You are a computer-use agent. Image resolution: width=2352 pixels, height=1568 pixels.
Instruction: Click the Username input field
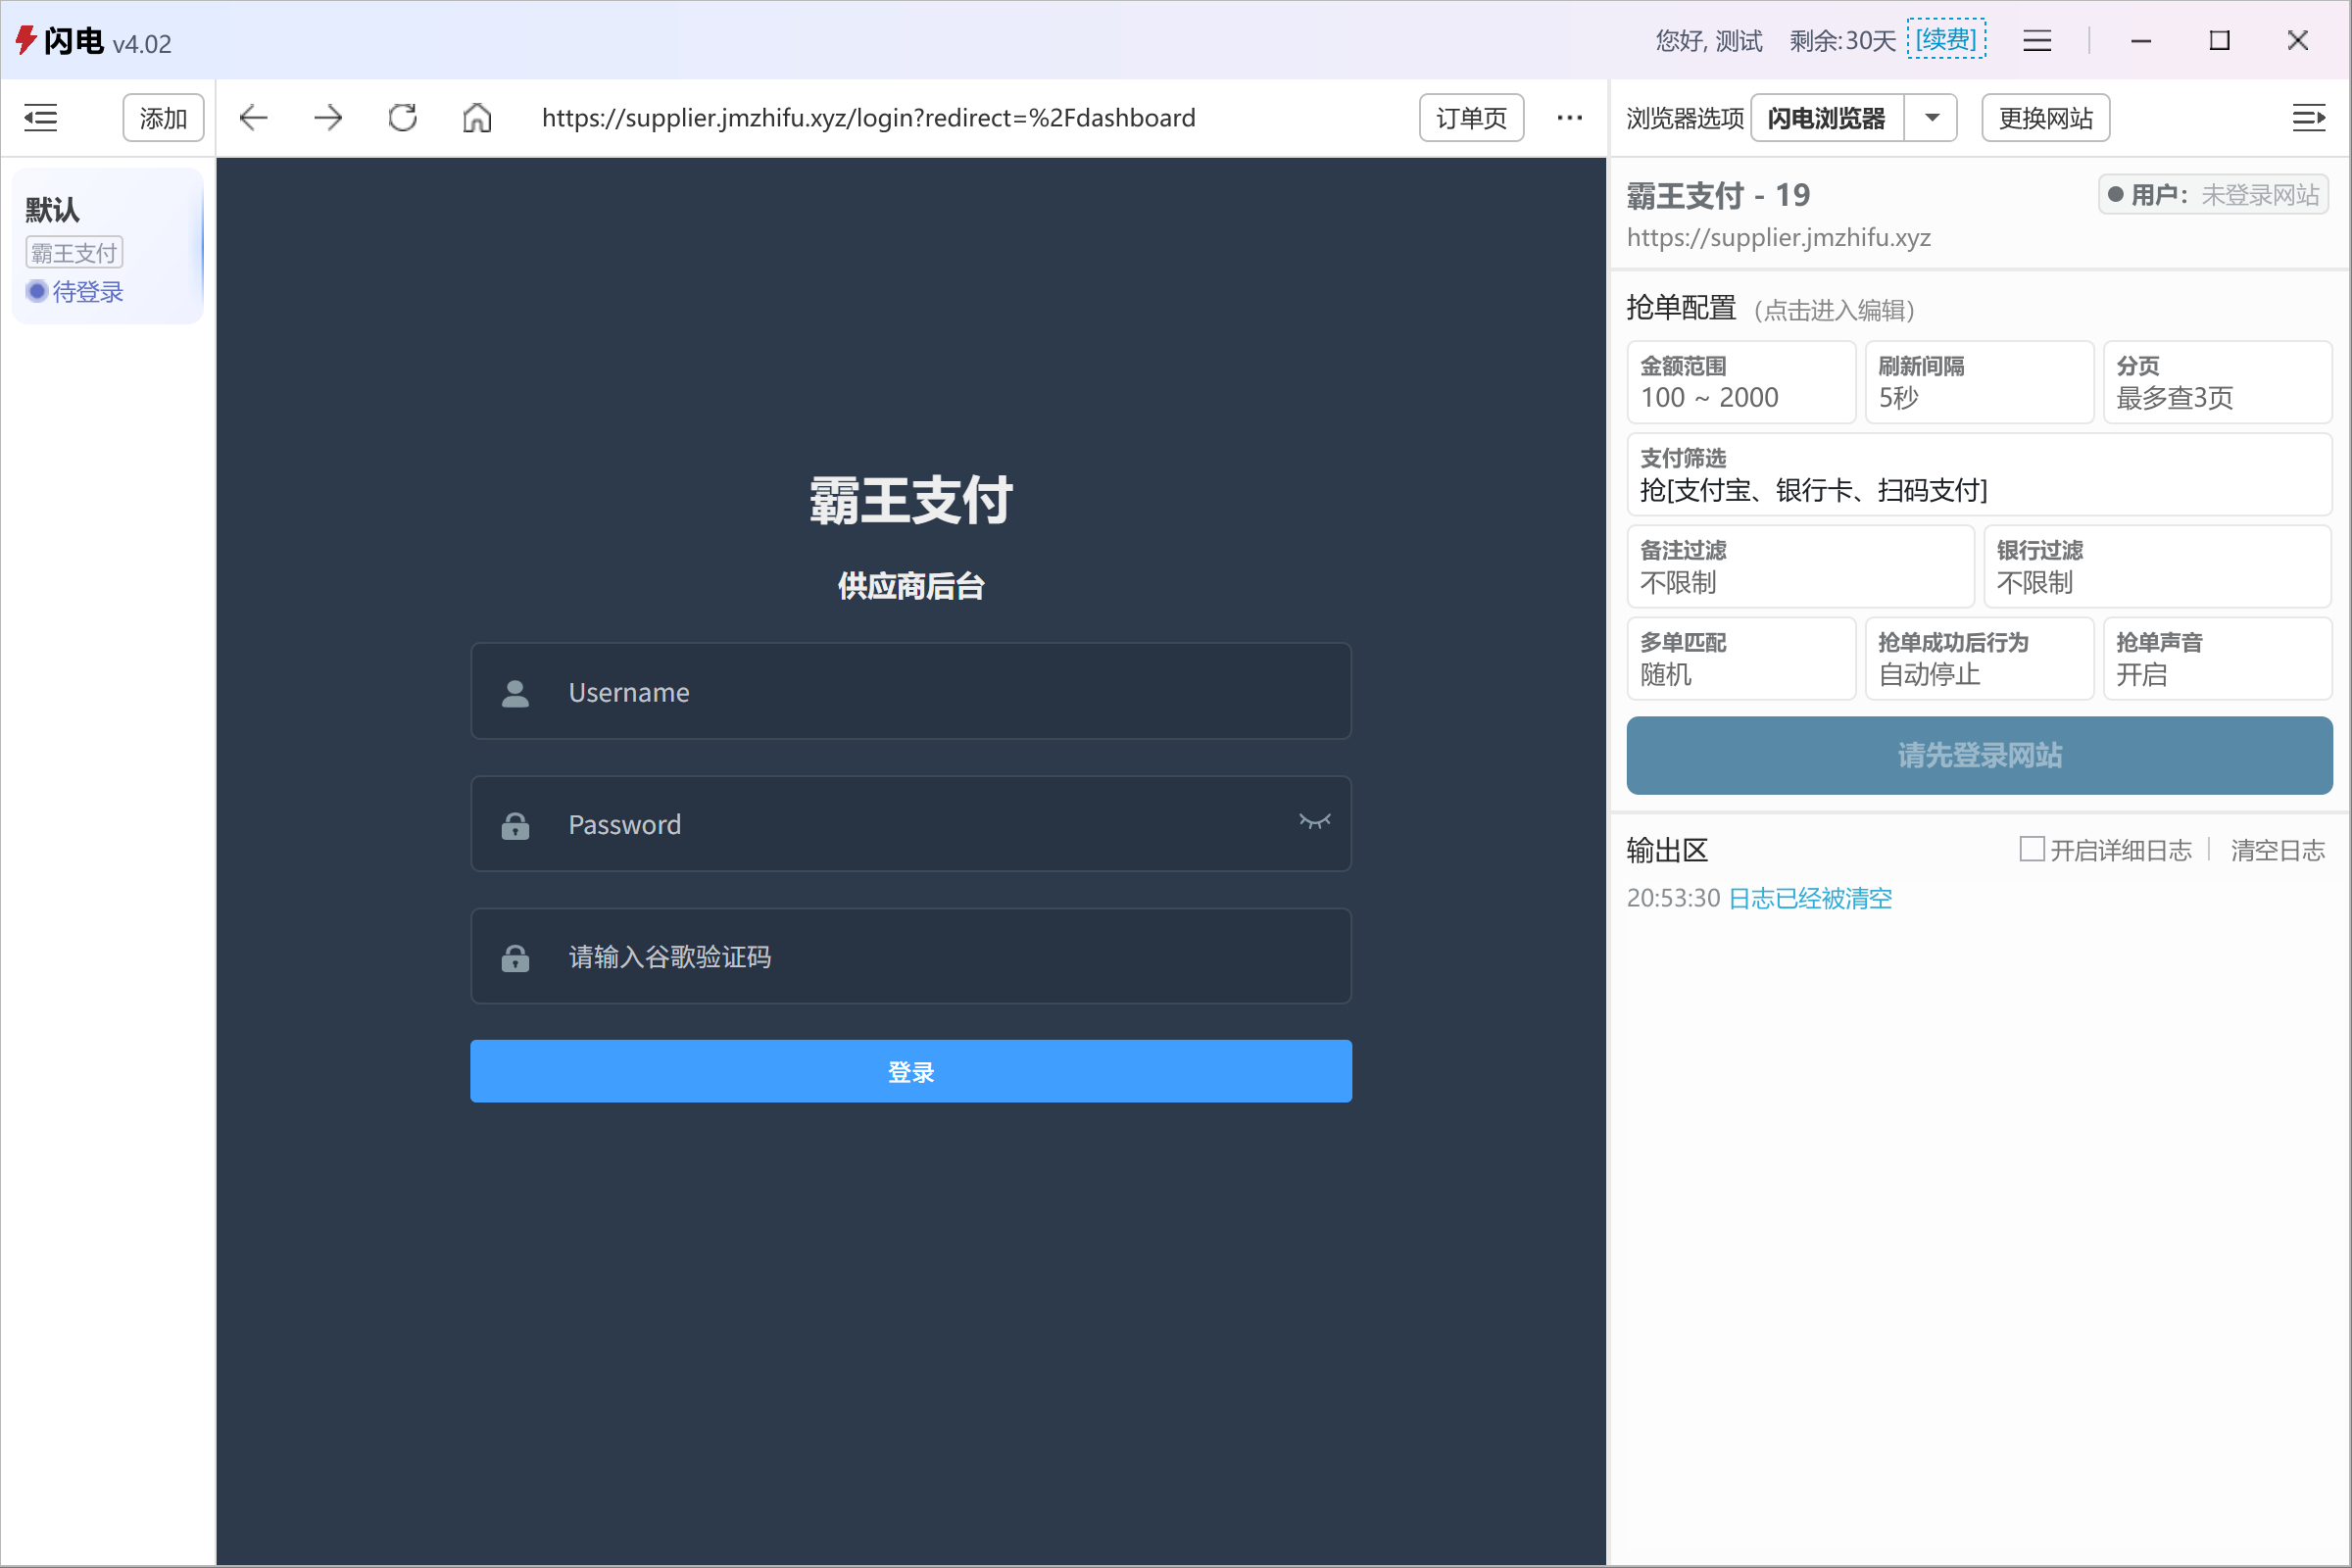[910, 692]
